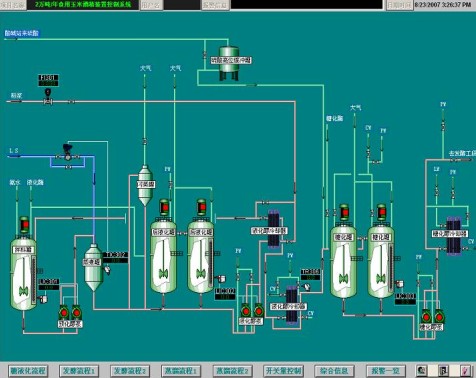Open the 报警一览 alarm list
This screenshot has height=378, width=476.
pos(386,371)
